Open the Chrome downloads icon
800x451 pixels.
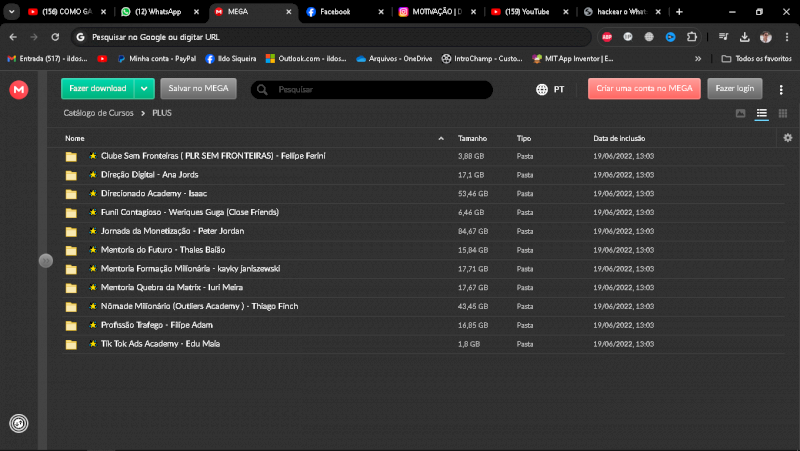click(x=744, y=37)
